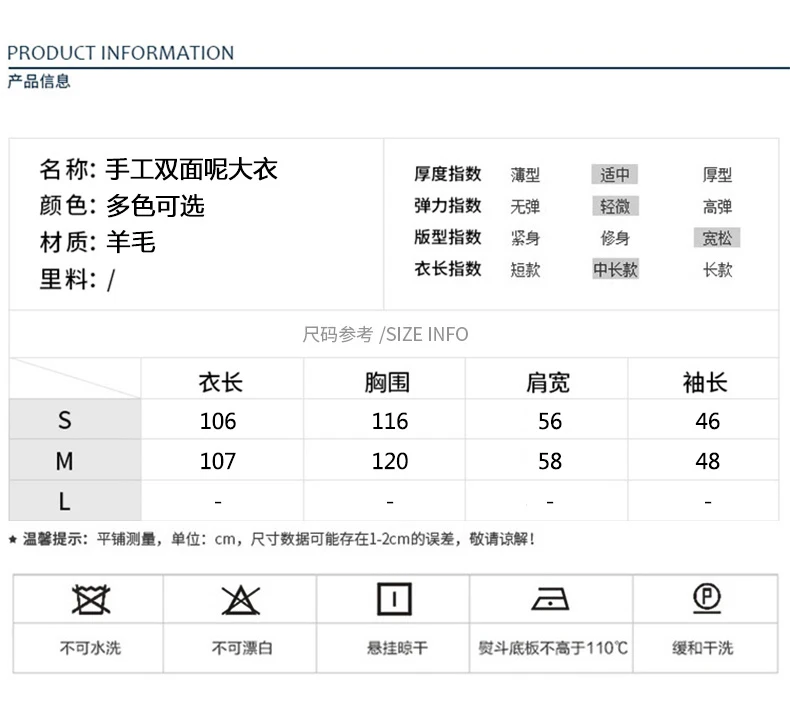This screenshot has width=790, height=718.
Task: Click the 衣长指数 row label
Action: 448,269
